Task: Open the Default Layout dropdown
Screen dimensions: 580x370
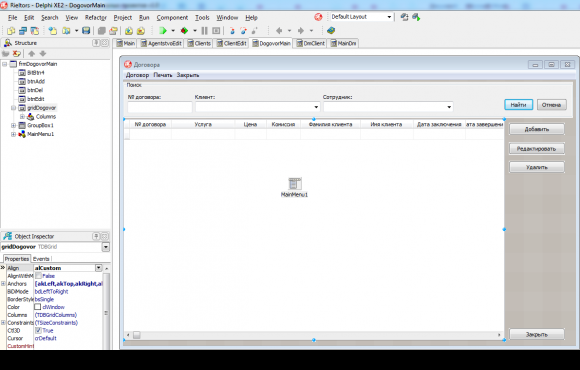Action: pyautogui.click(x=389, y=17)
